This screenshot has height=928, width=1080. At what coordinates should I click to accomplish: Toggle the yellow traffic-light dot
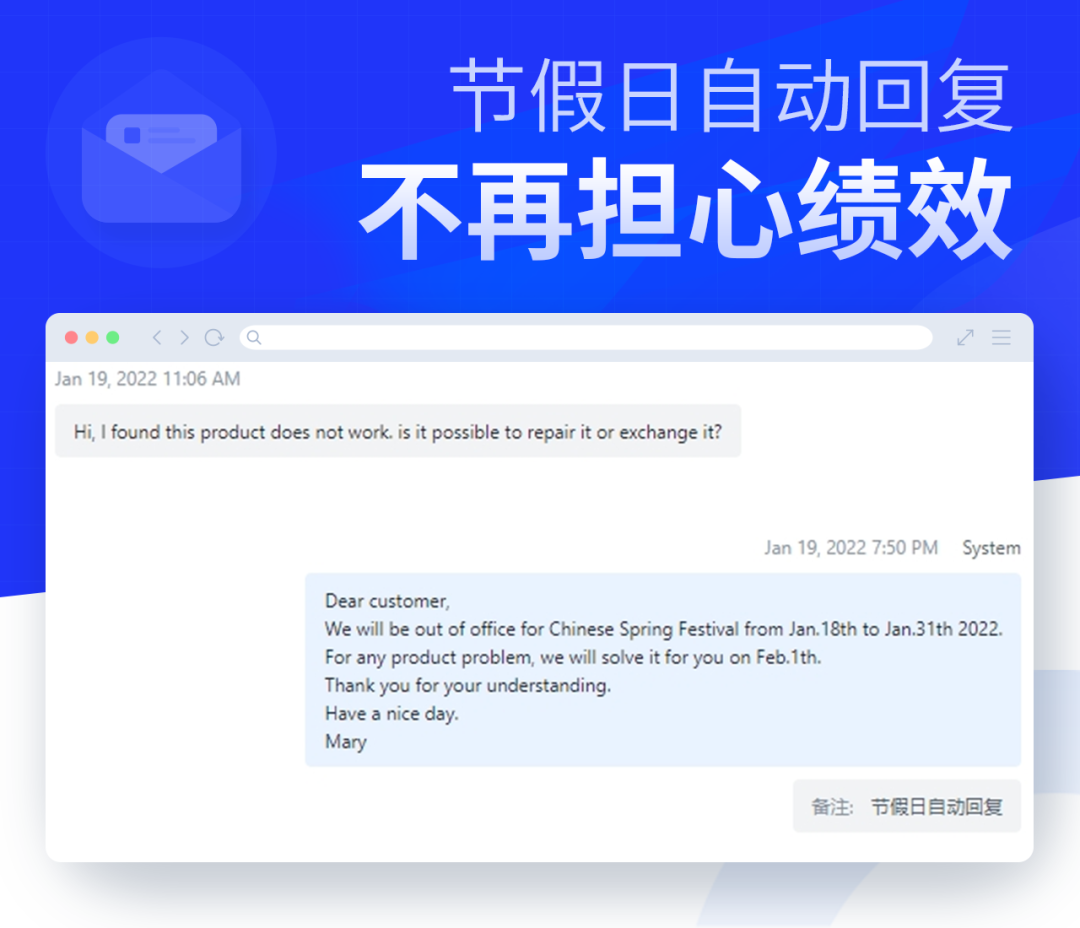92,338
